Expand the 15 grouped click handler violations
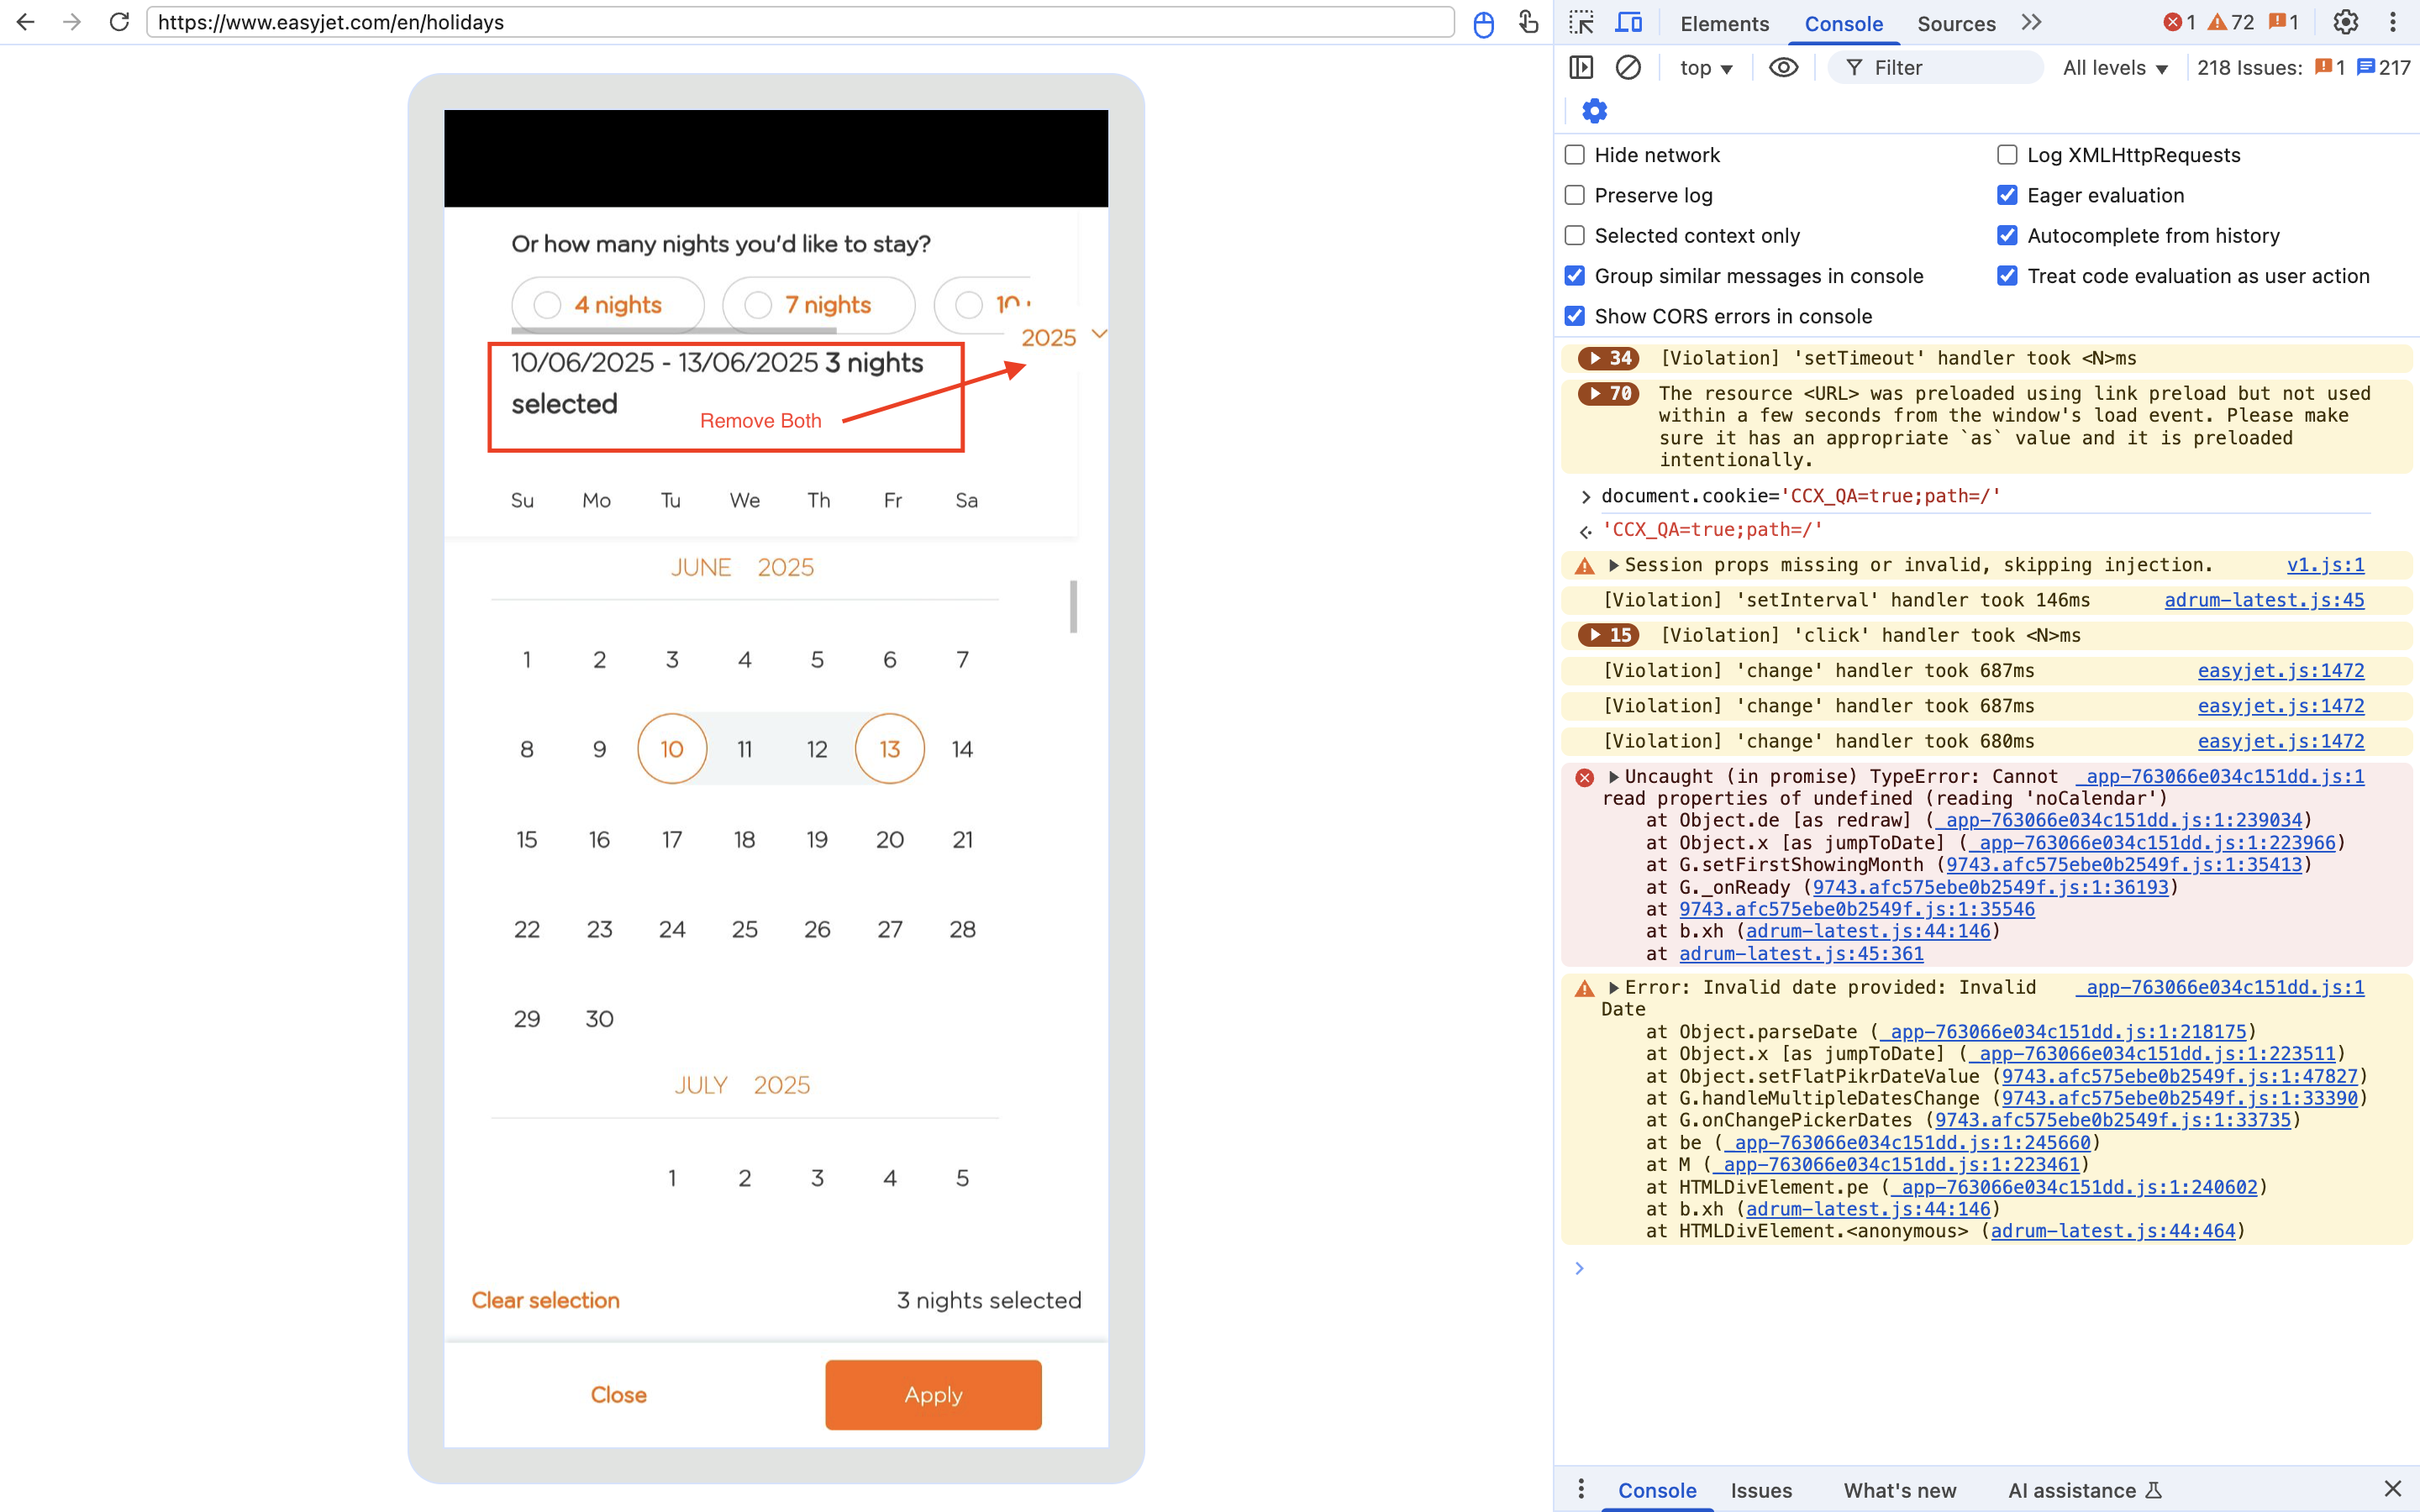Image resolution: width=2420 pixels, height=1512 pixels. coord(1608,635)
